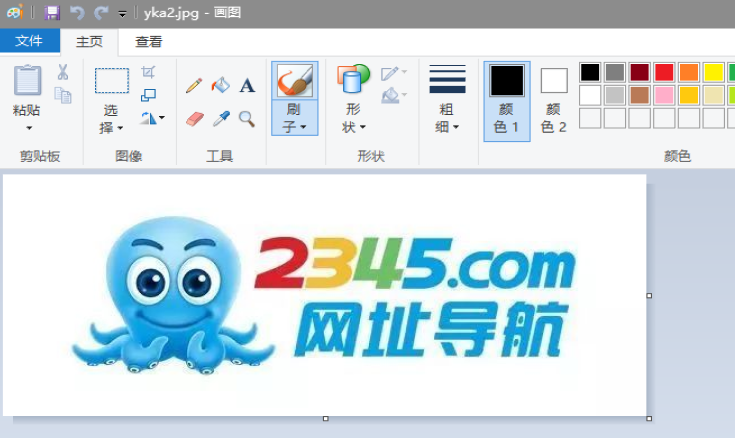Select the Magnifier tool
This screenshot has width=735, height=438.
(x=246, y=119)
